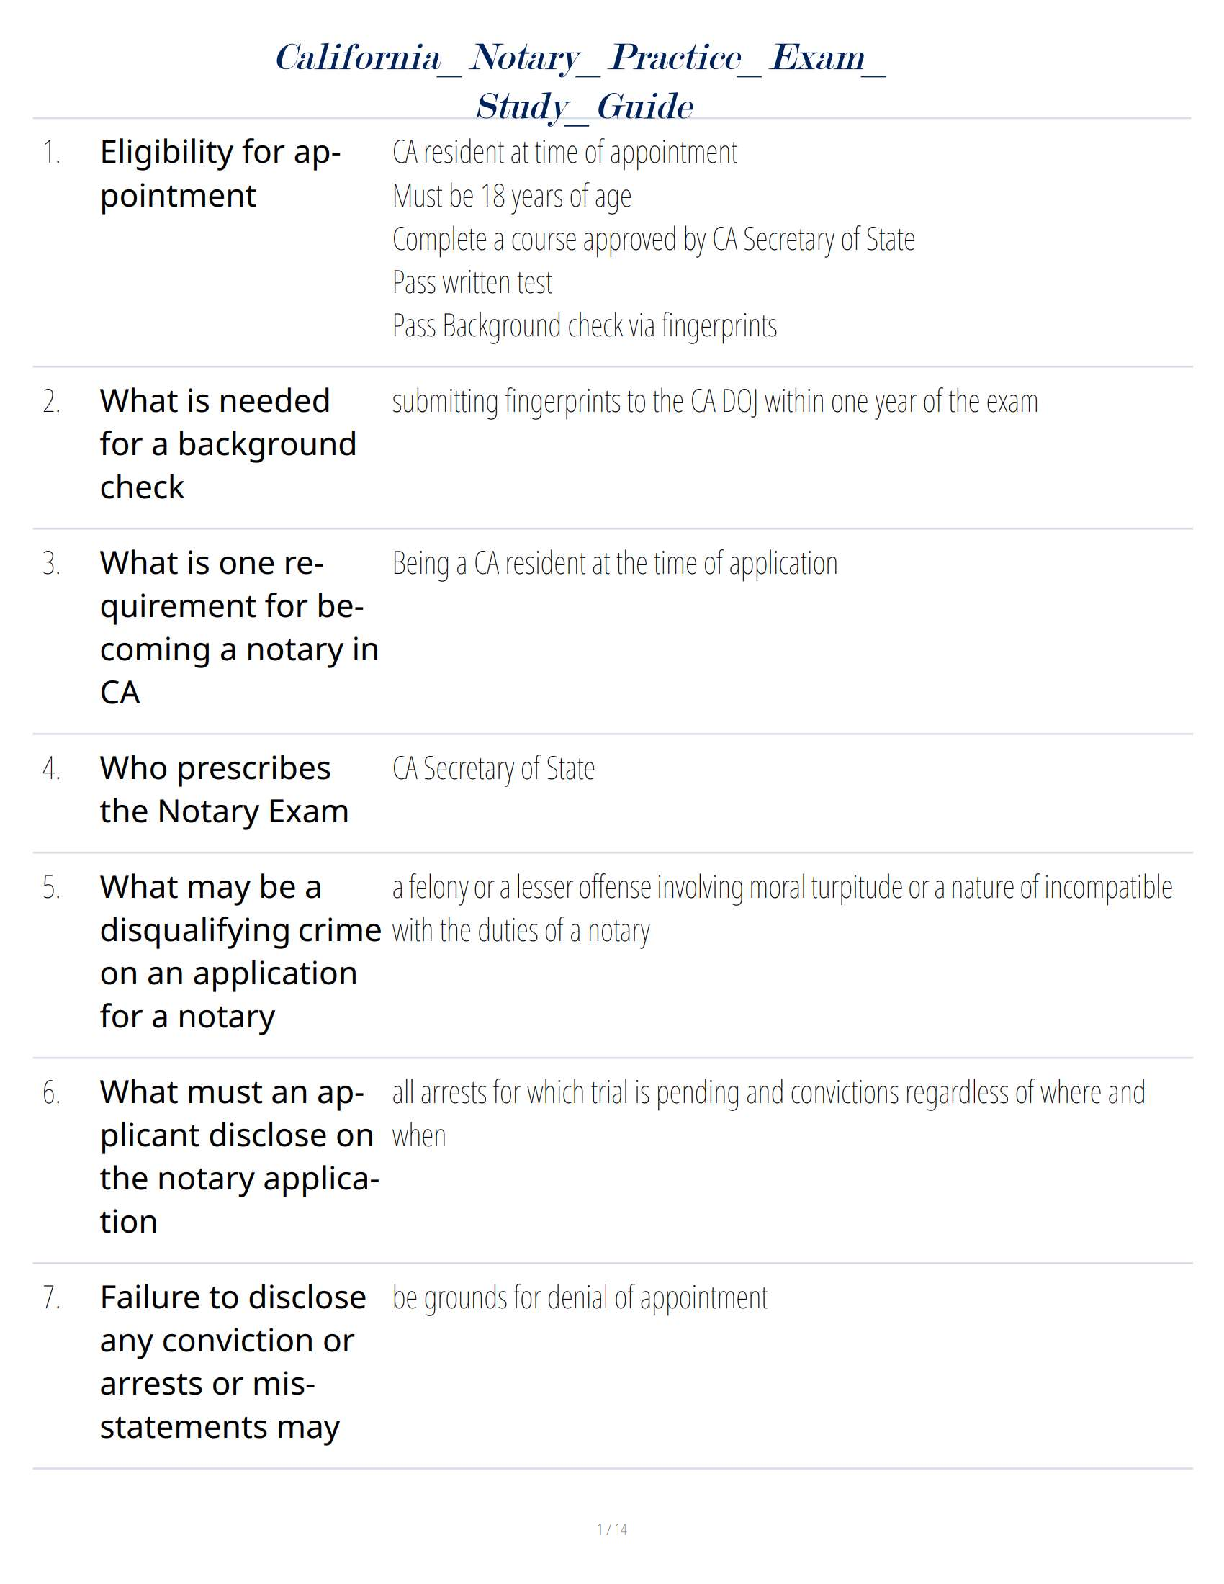Click "Being a CA resident at the time" answer
1224x1584 pixels.
[614, 564]
